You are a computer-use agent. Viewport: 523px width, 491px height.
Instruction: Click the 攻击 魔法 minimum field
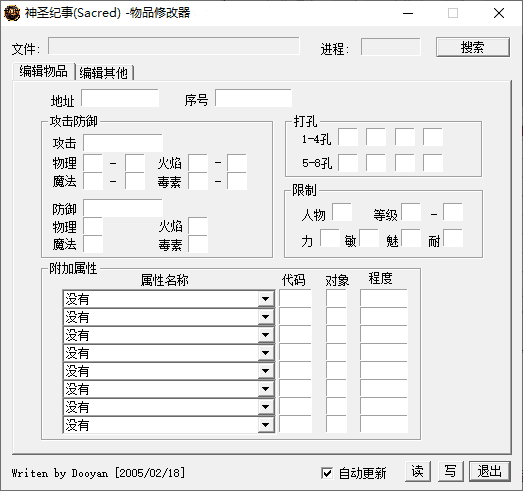[93, 181]
